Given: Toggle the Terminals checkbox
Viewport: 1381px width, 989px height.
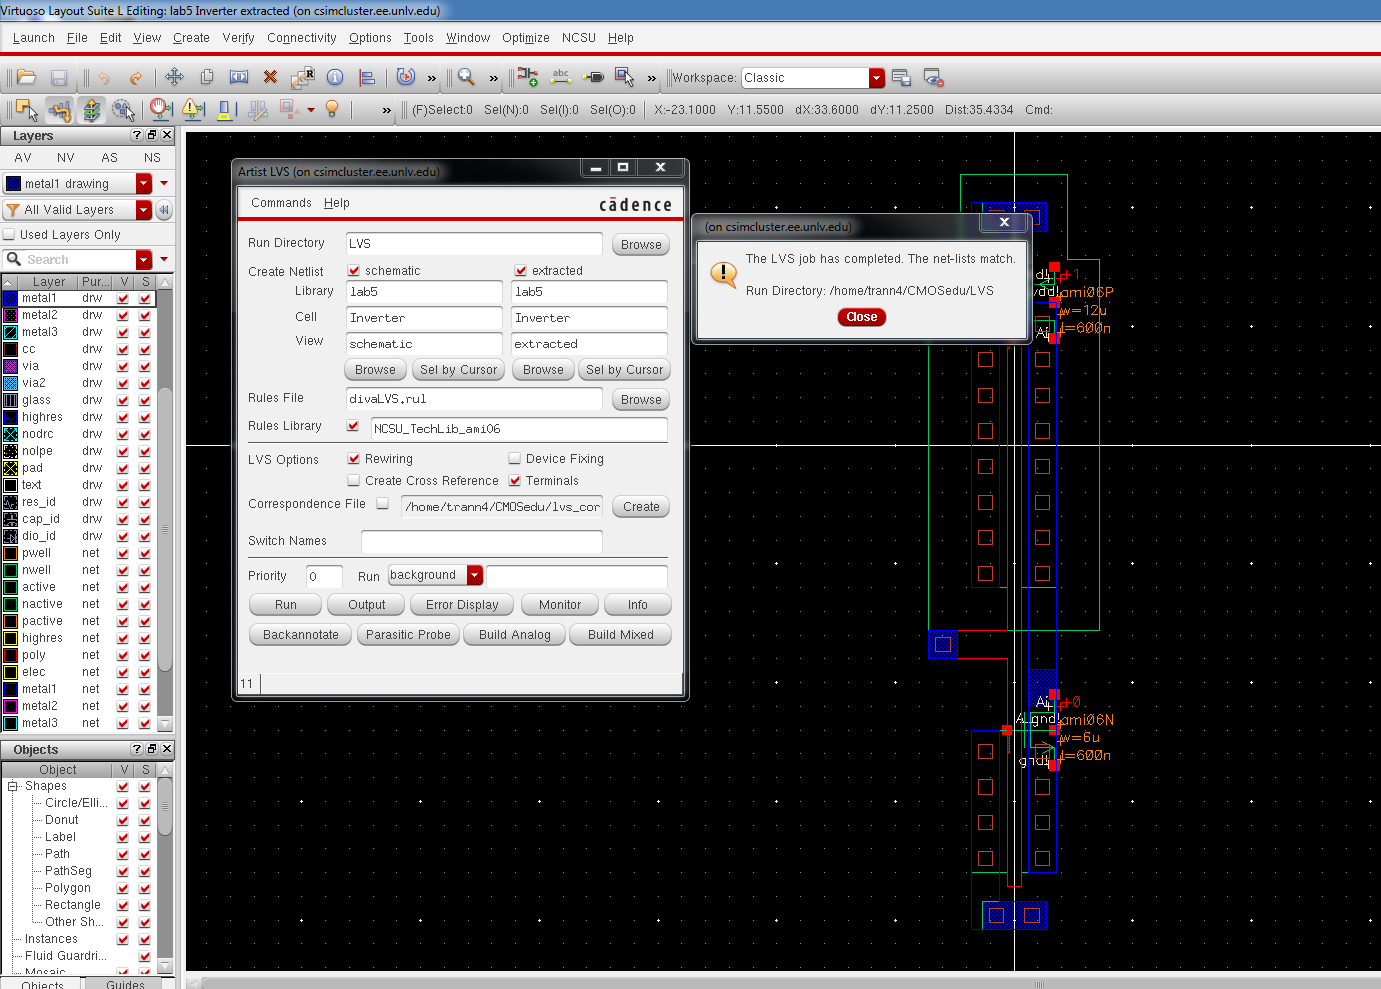Looking at the screenshot, I should click(x=515, y=481).
